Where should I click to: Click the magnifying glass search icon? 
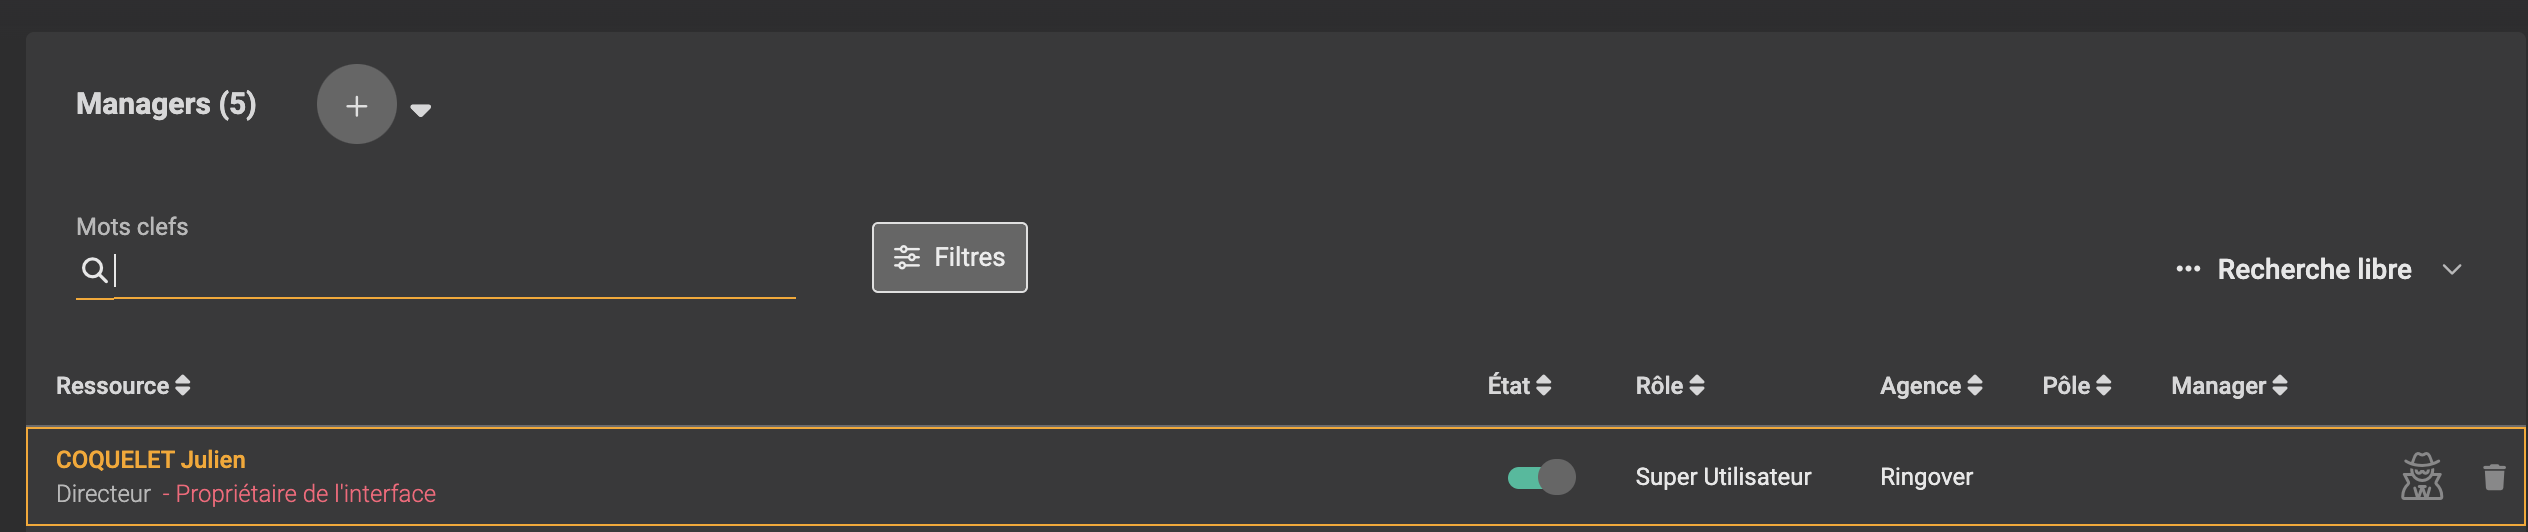pos(94,269)
